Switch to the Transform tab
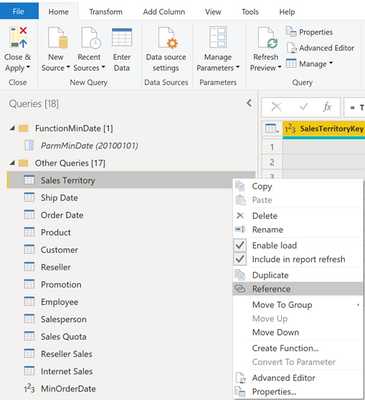This screenshot has width=365, height=400. coord(106,12)
